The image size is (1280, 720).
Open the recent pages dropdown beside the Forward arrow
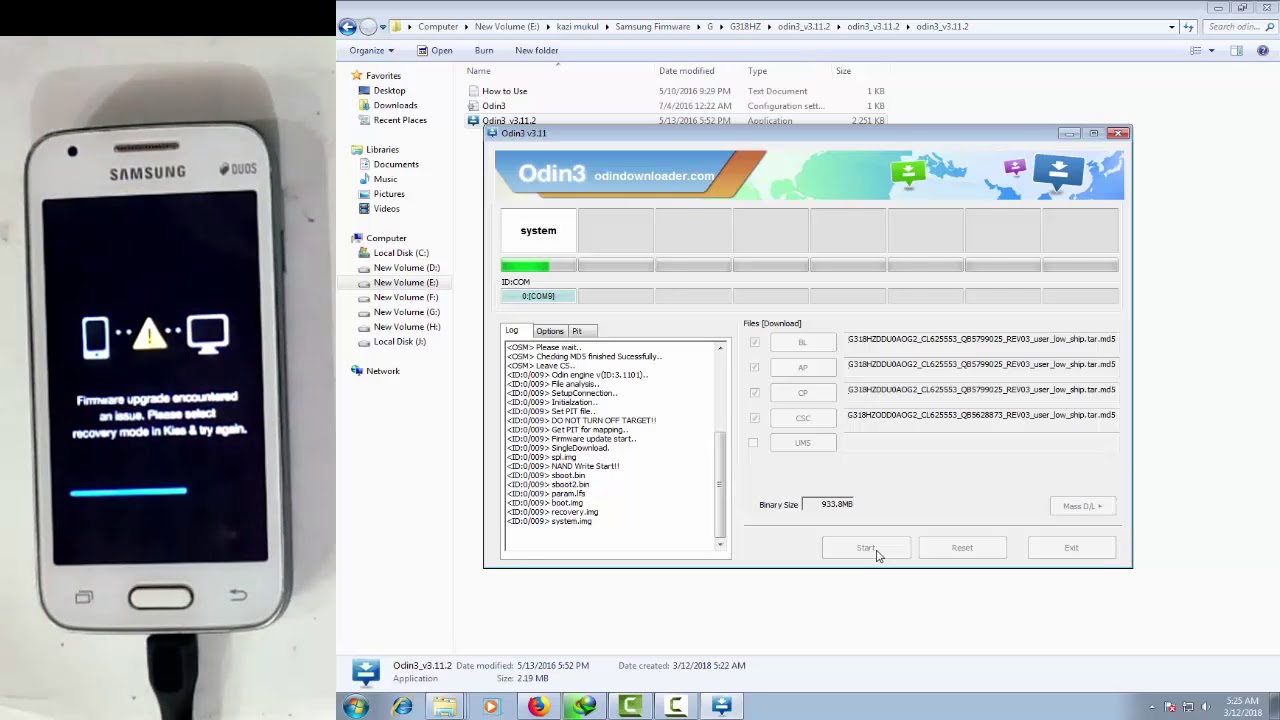(x=382, y=27)
